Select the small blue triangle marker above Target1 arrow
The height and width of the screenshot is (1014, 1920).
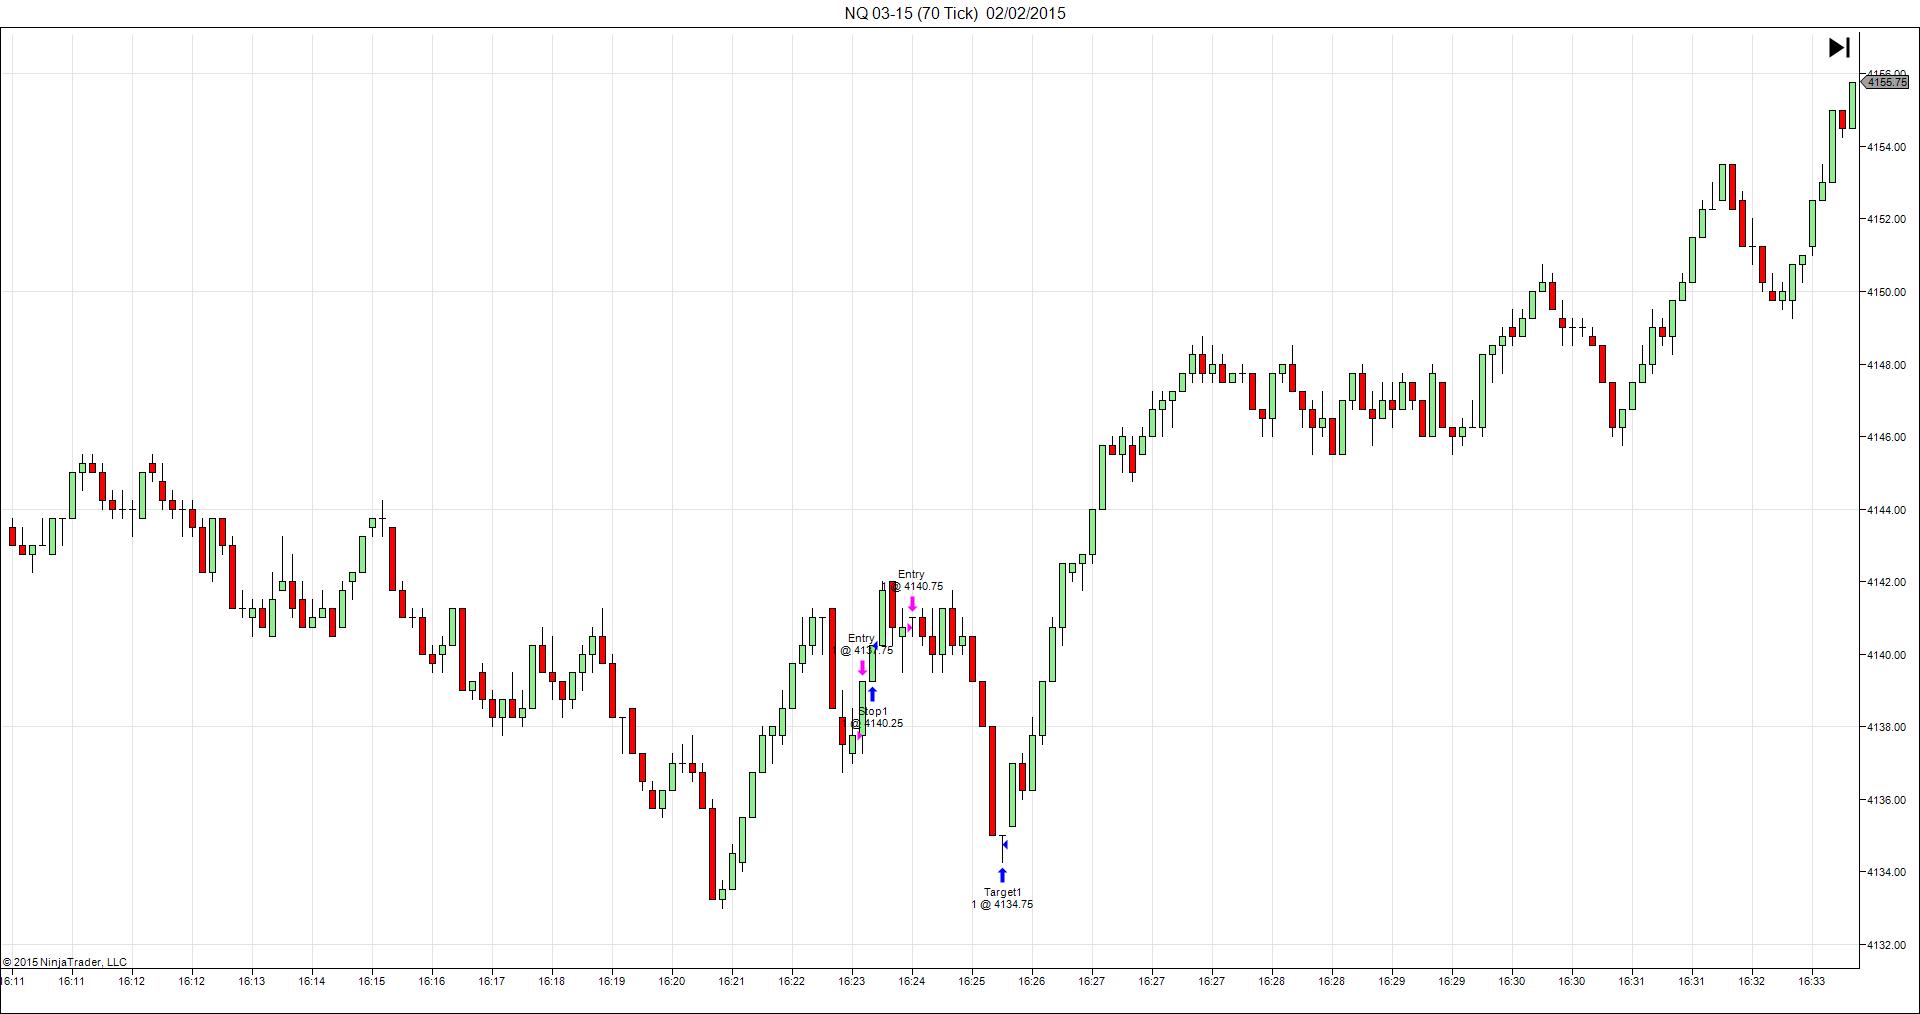tap(1004, 845)
